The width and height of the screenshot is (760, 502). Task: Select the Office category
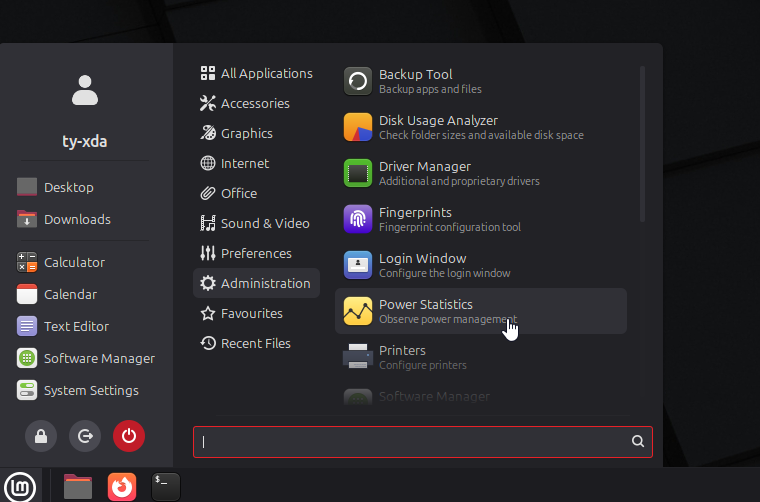pyautogui.click(x=256, y=193)
